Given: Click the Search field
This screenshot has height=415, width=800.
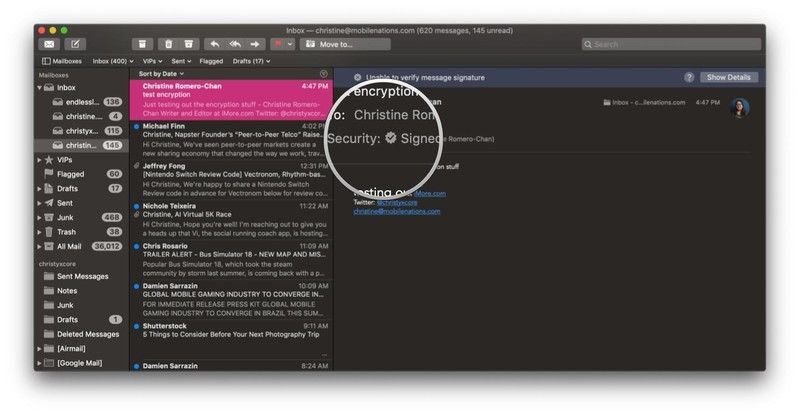Looking at the screenshot, I should click(671, 44).
